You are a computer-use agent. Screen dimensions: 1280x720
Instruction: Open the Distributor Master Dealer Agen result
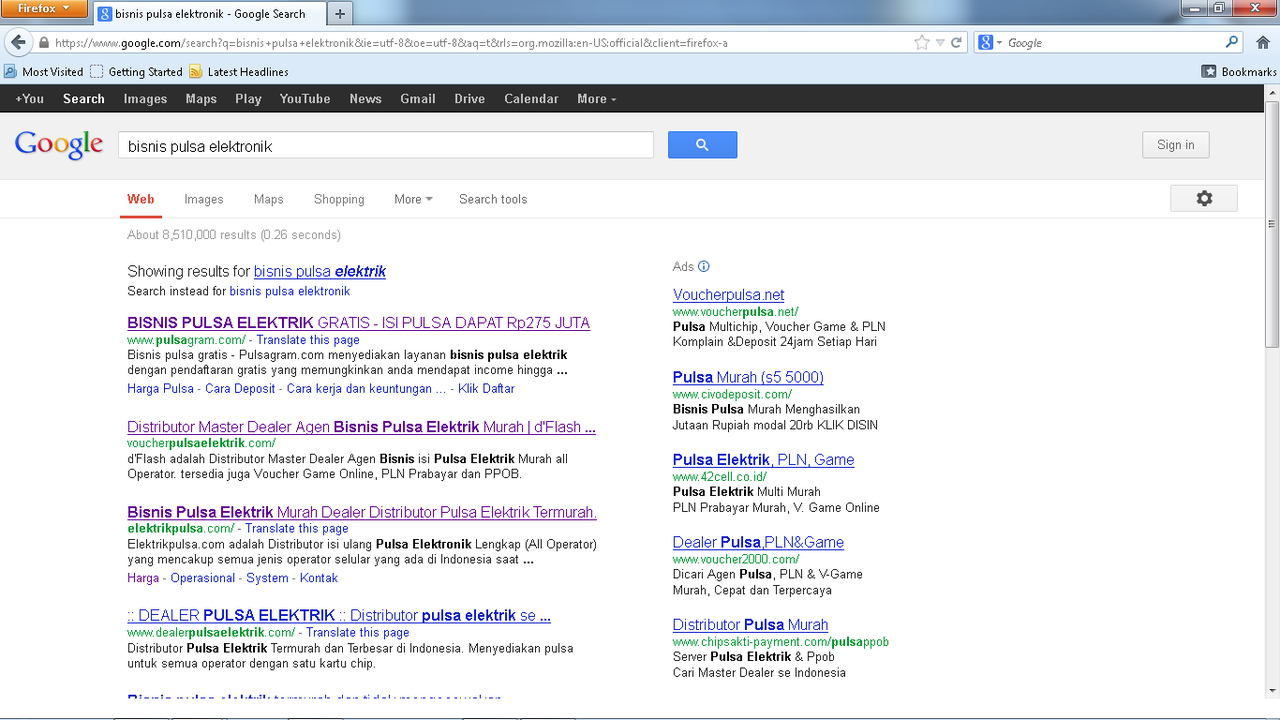point(362,427)
